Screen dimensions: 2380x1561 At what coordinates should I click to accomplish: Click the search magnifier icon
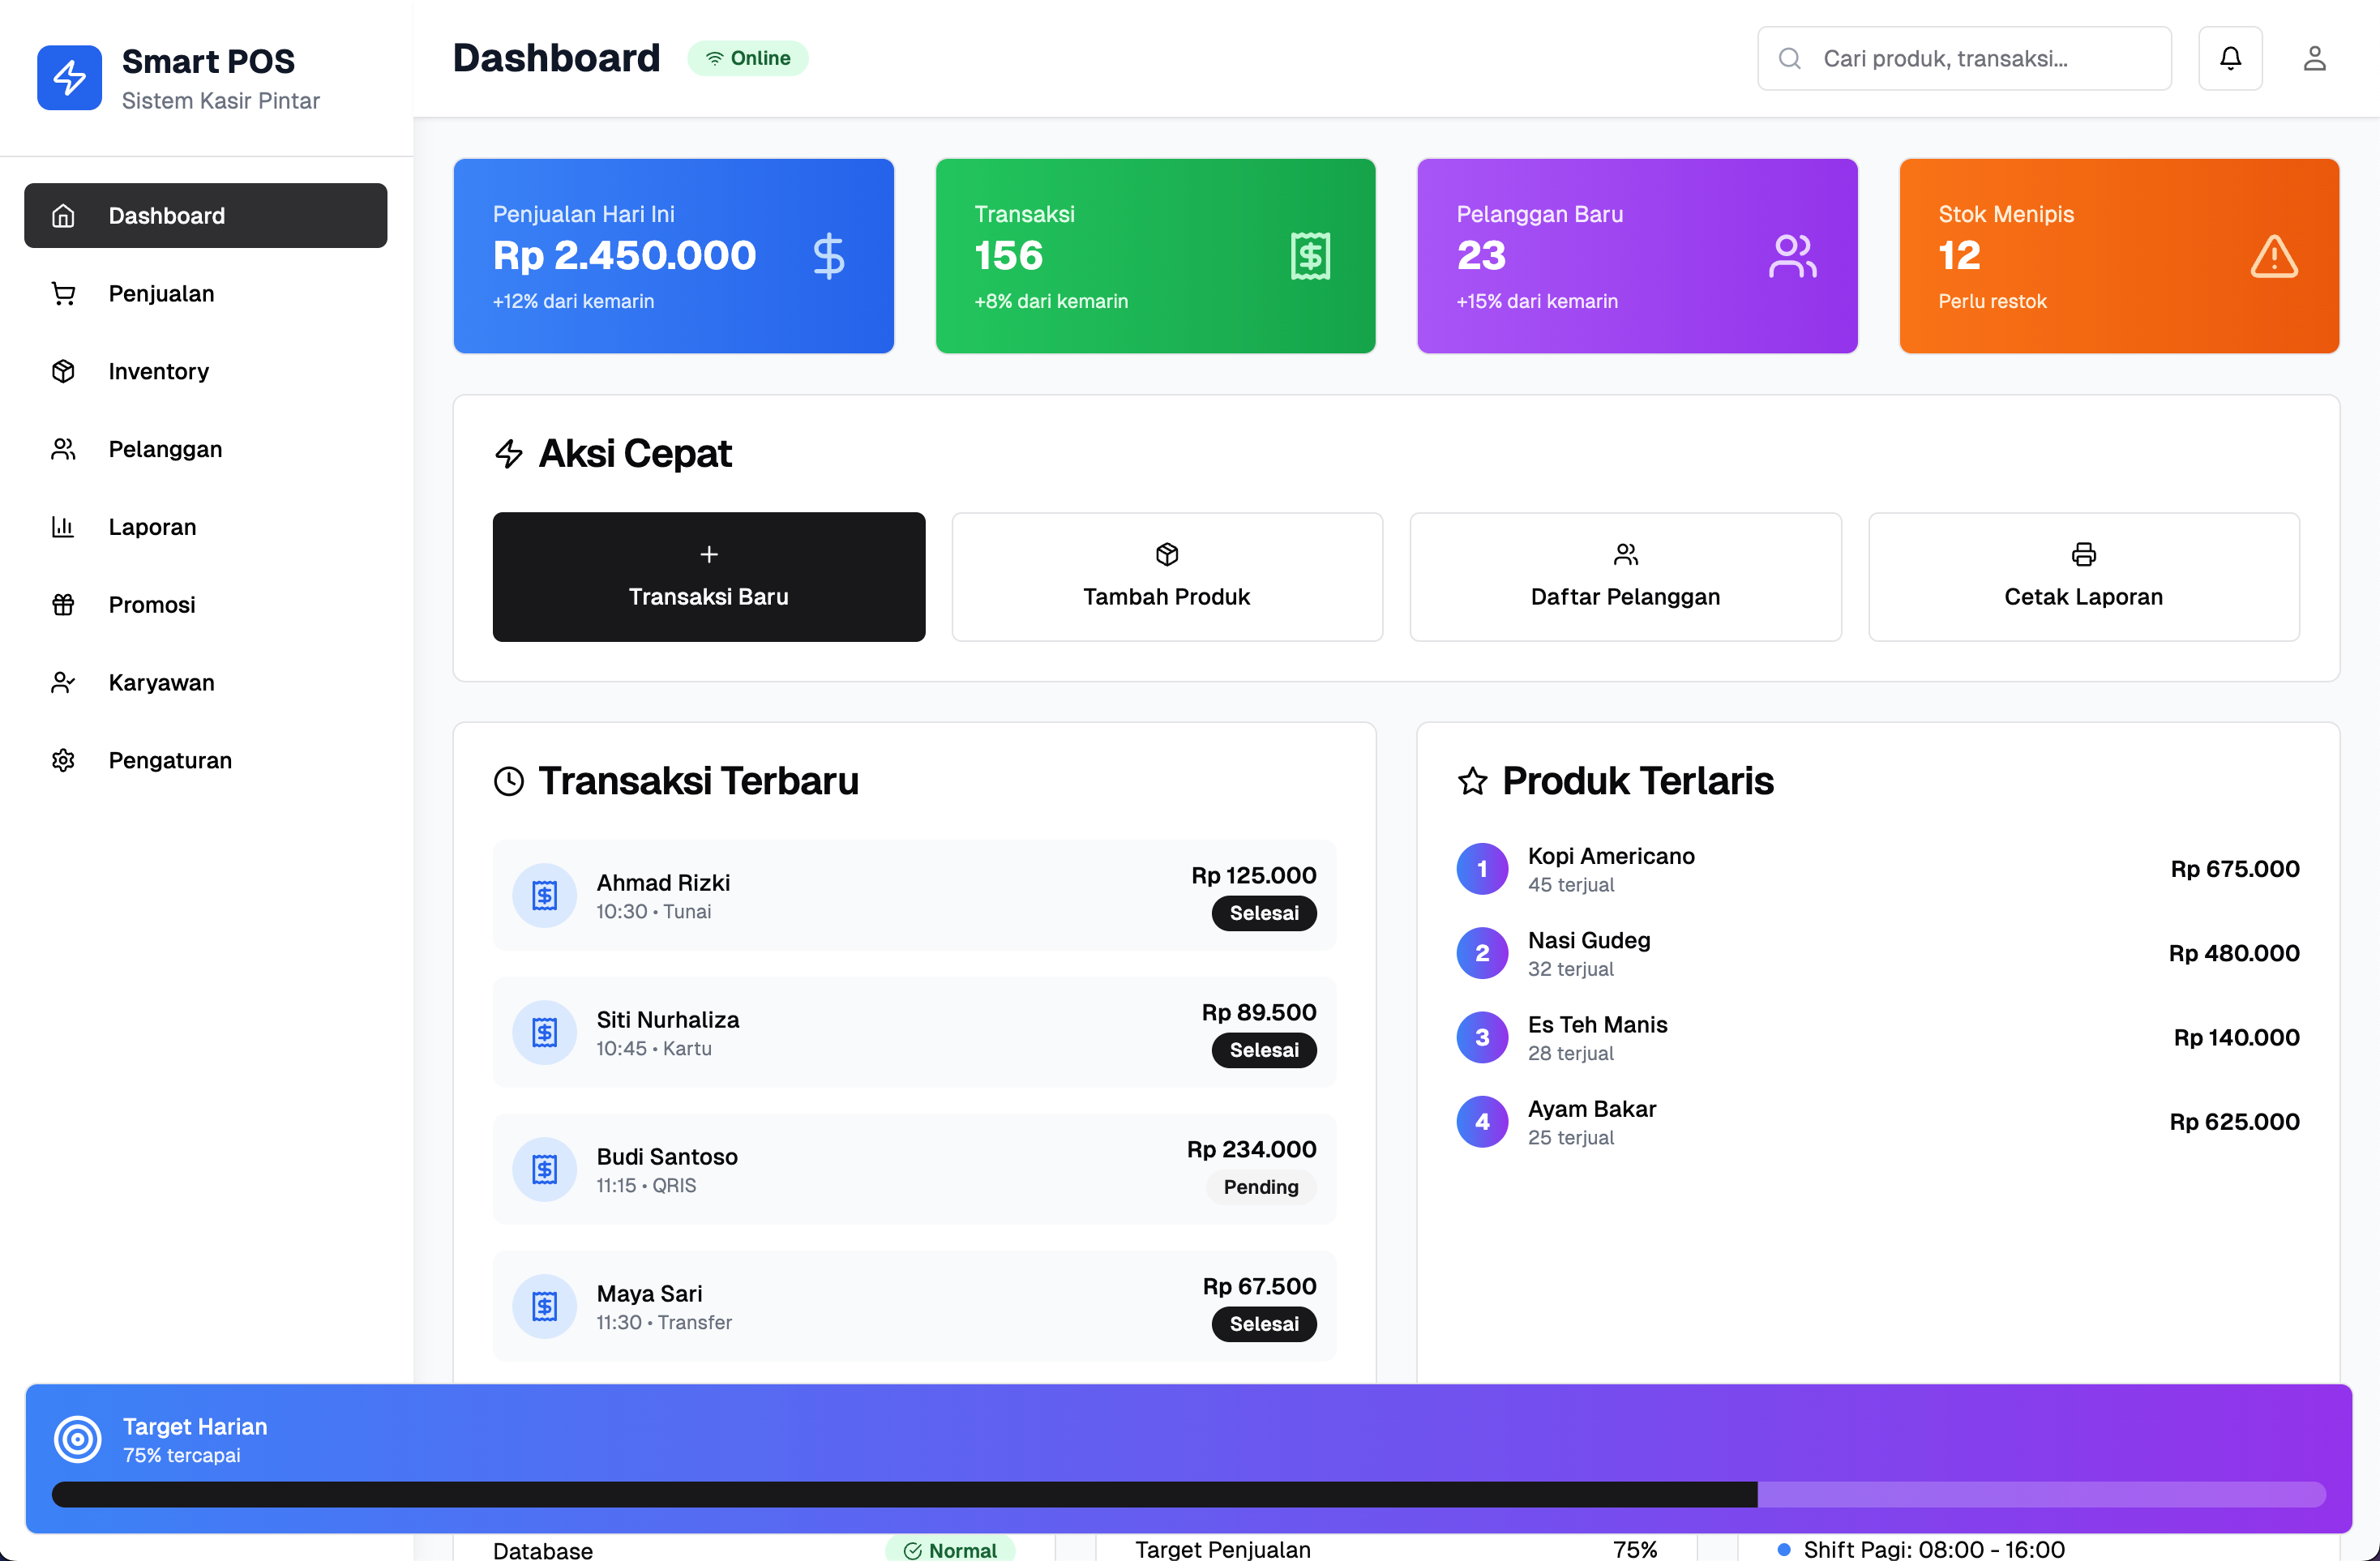click(x=1790, y=58)
